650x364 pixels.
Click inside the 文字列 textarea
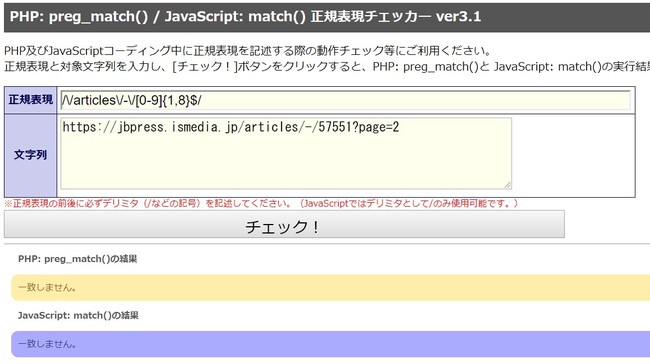point(286,153)
